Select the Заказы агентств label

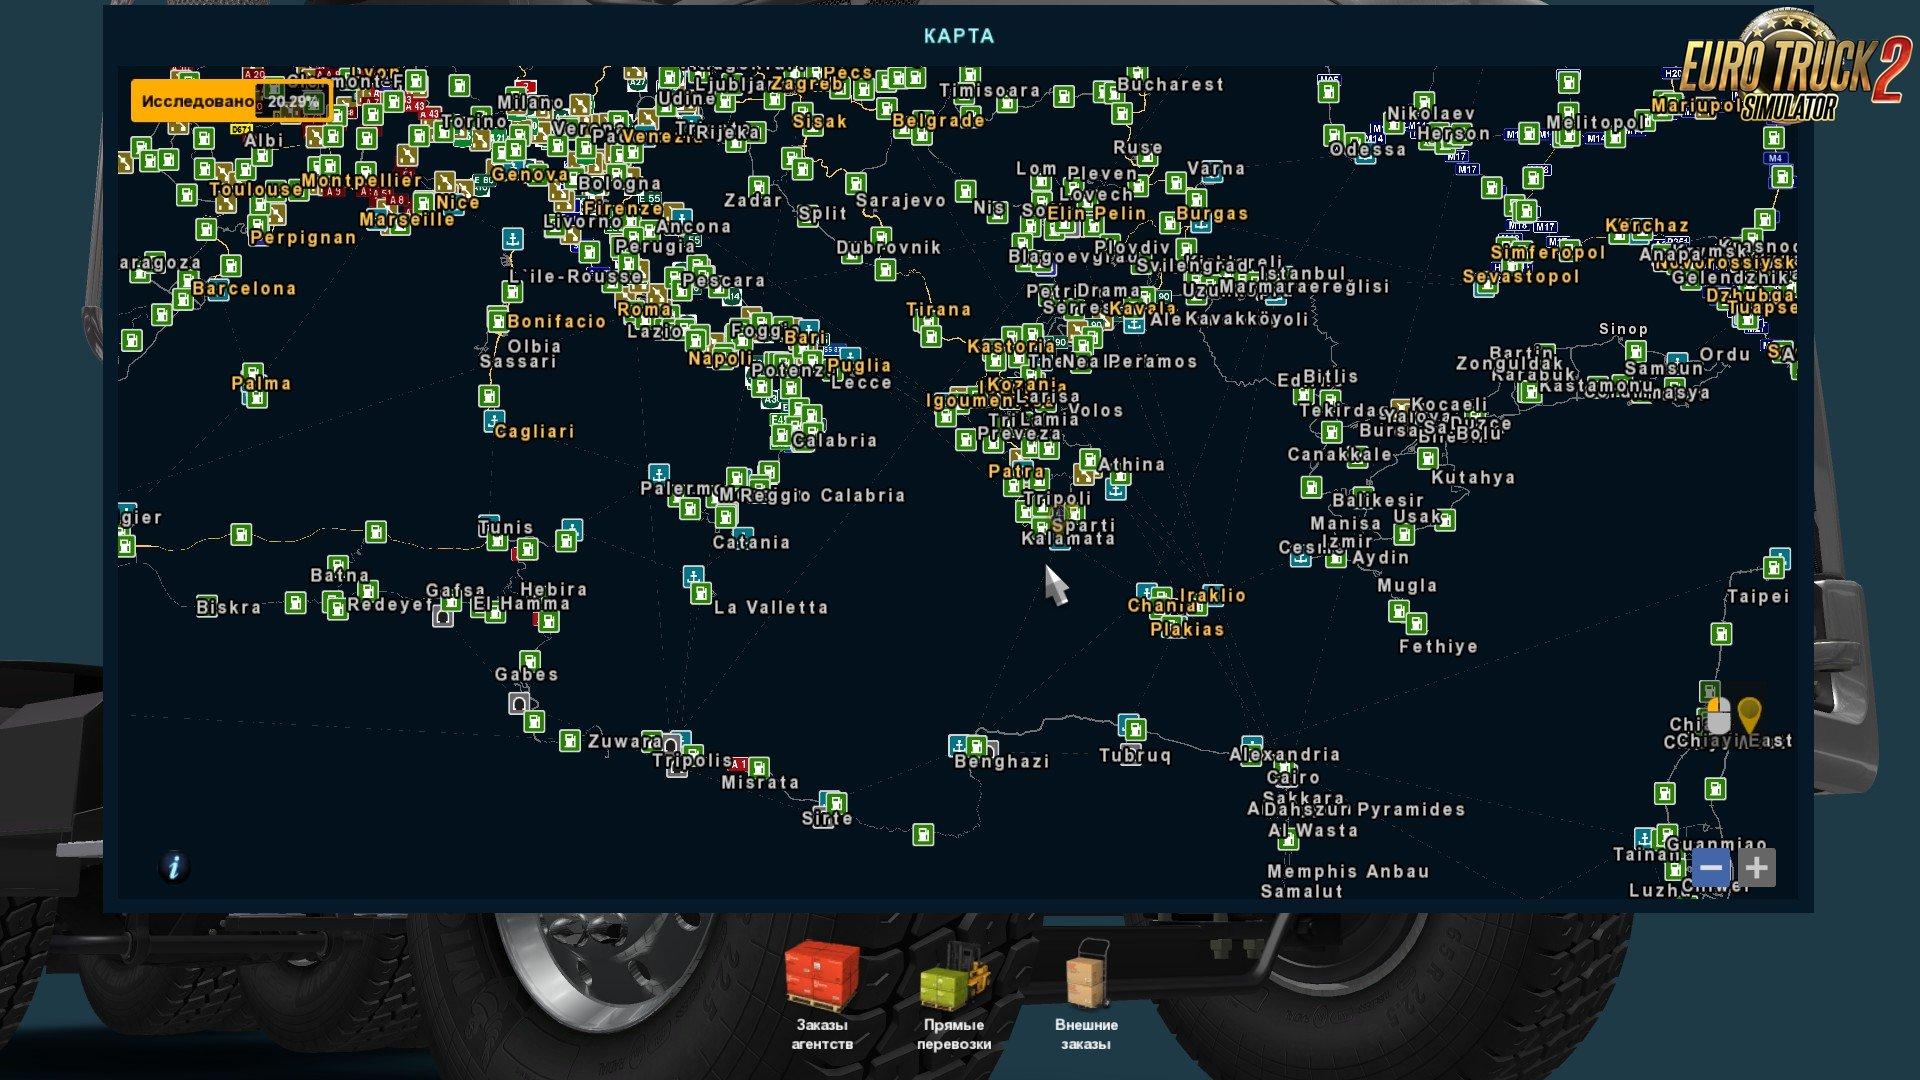pos(821,1034)
